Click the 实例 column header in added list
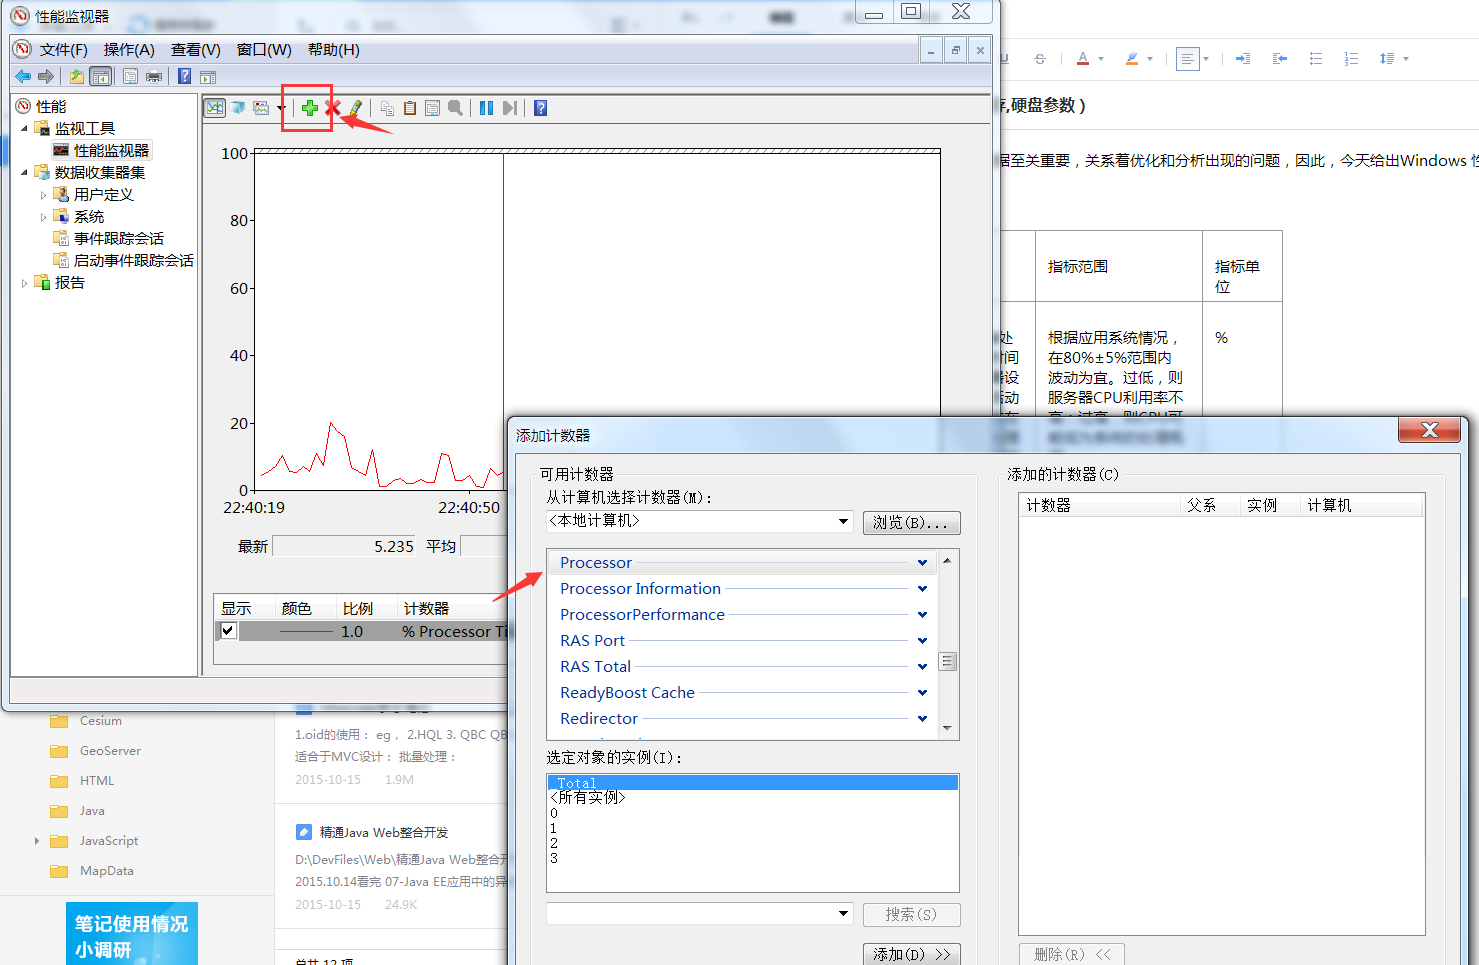Image resolution: width=1479 pixels, height=965 pixels. [x=1270, y=505]
